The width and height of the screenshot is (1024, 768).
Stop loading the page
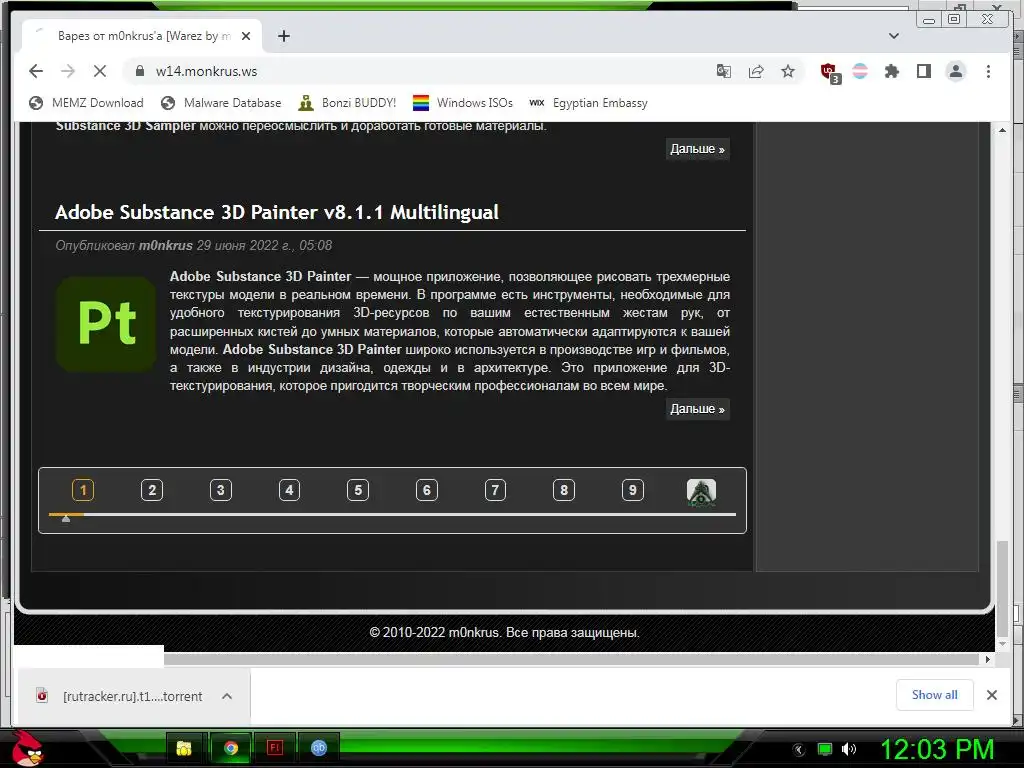(x=100, y=71)
